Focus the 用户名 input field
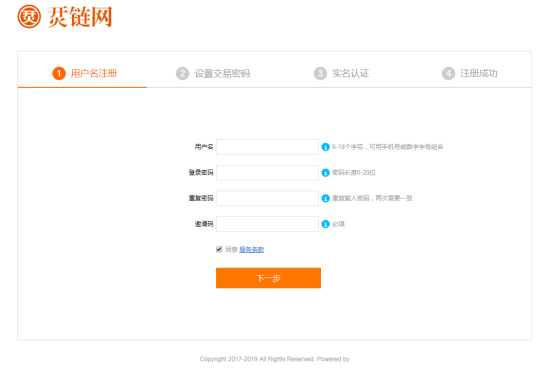The height and width of the screenshot is (390, 554). coord(267,147)
